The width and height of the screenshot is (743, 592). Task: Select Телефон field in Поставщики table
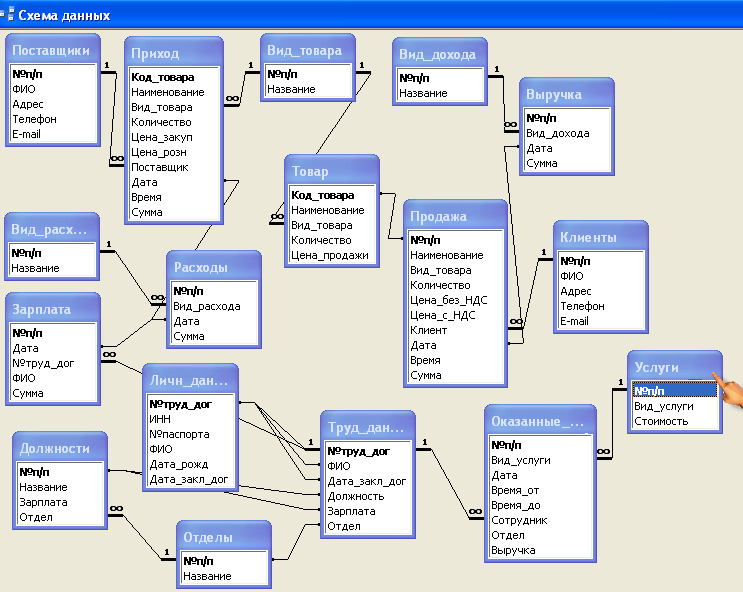click(x=53, y=119)
